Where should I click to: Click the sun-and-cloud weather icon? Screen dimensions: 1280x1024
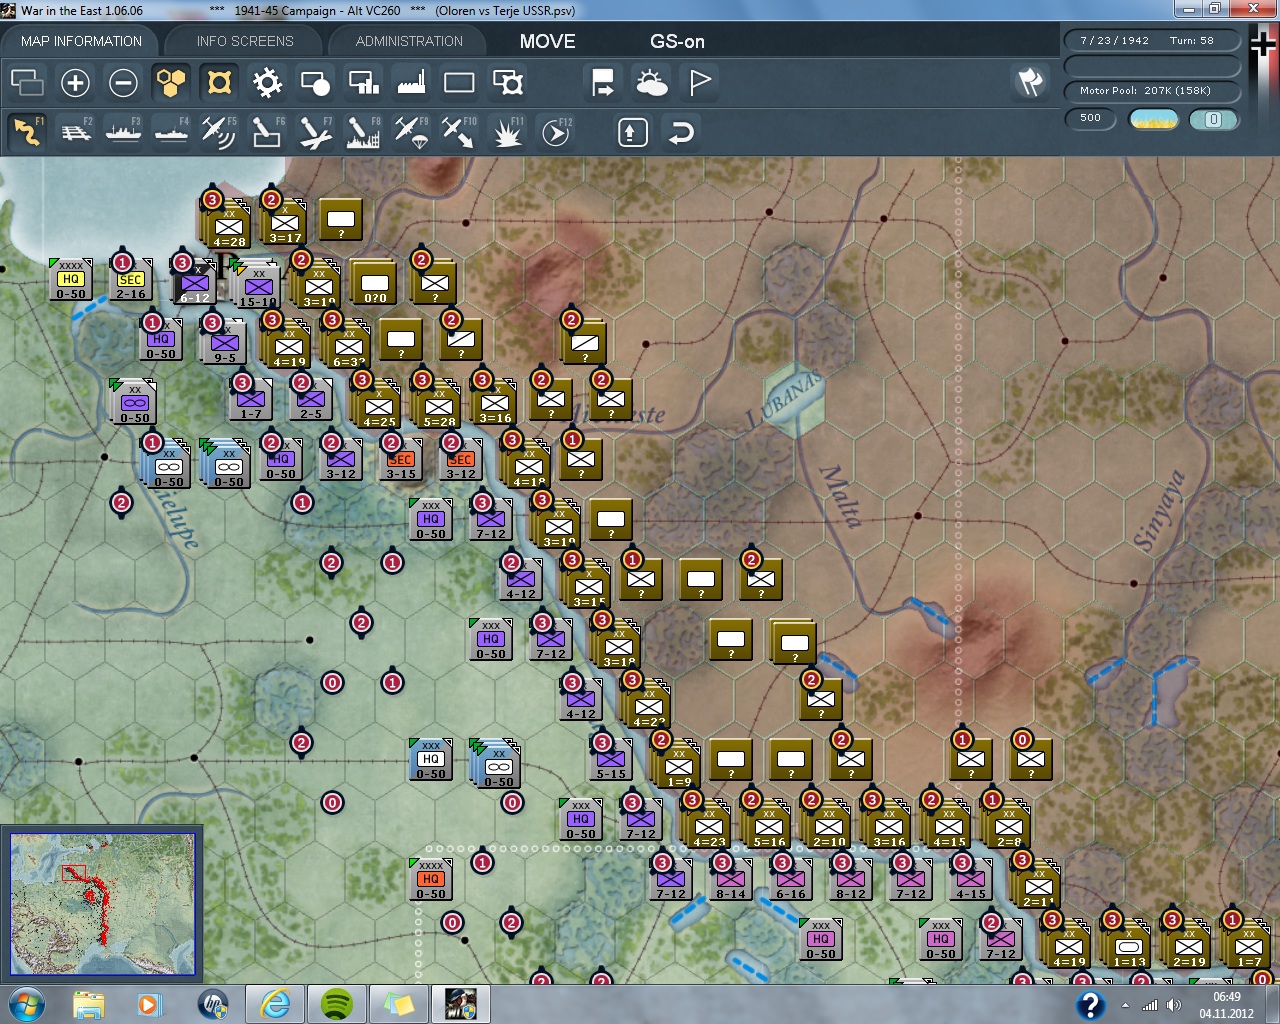652,83
